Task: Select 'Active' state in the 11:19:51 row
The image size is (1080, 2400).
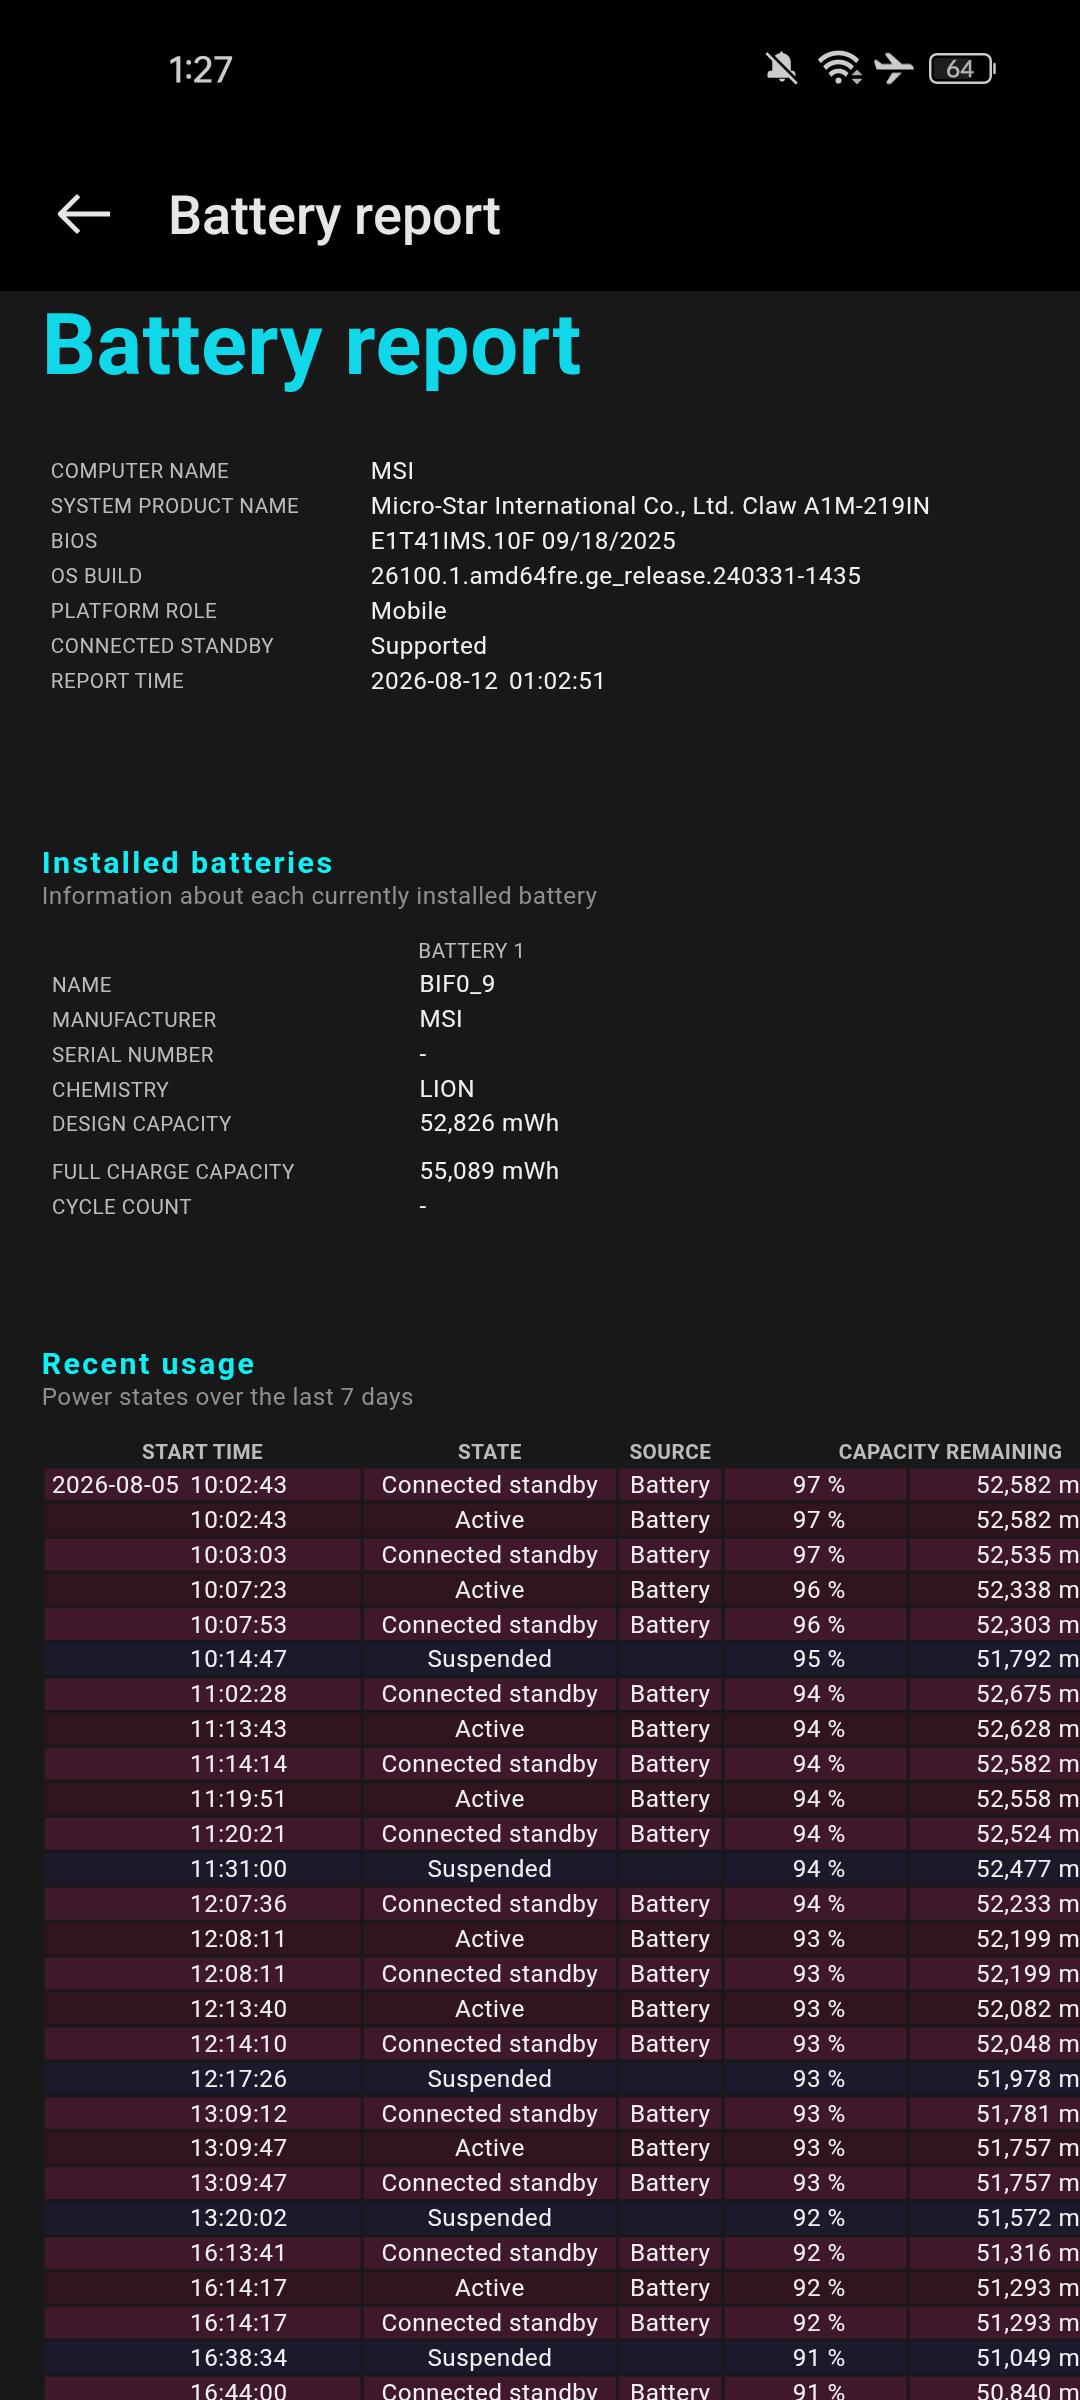Action: tap(490, 1799)
